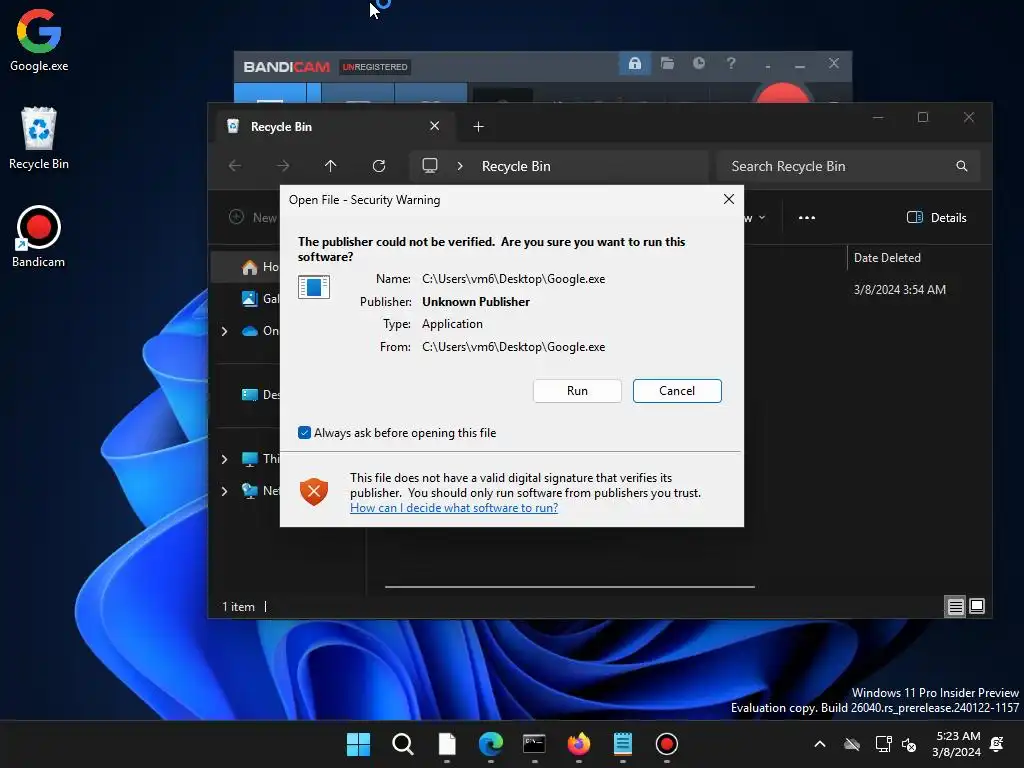1024x768 pixels.
Task: Open network status tray icon
Action: [883, 744]
